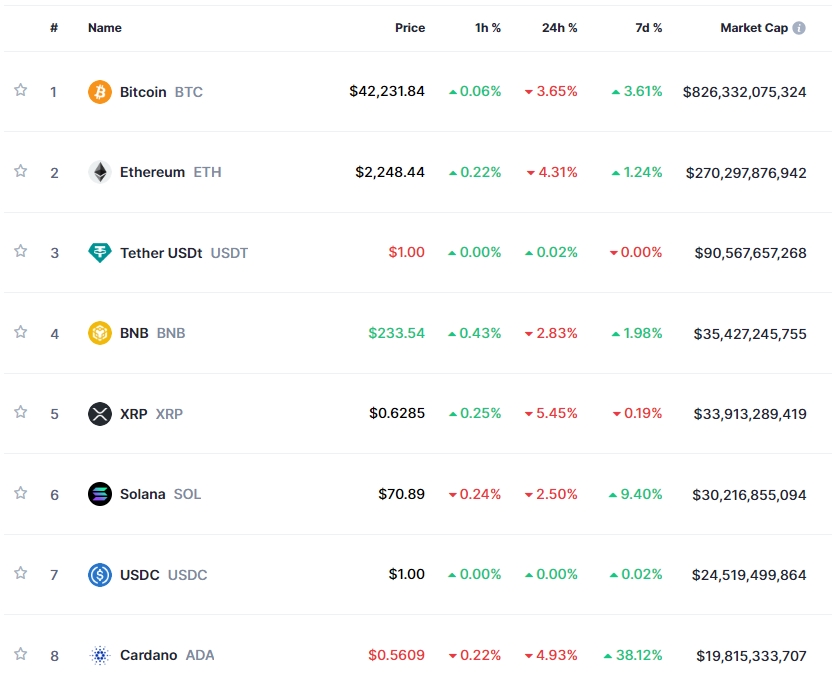Sort by the 24h % column header
Viewport: 832px width, 693px height.
tap(559, 28)
